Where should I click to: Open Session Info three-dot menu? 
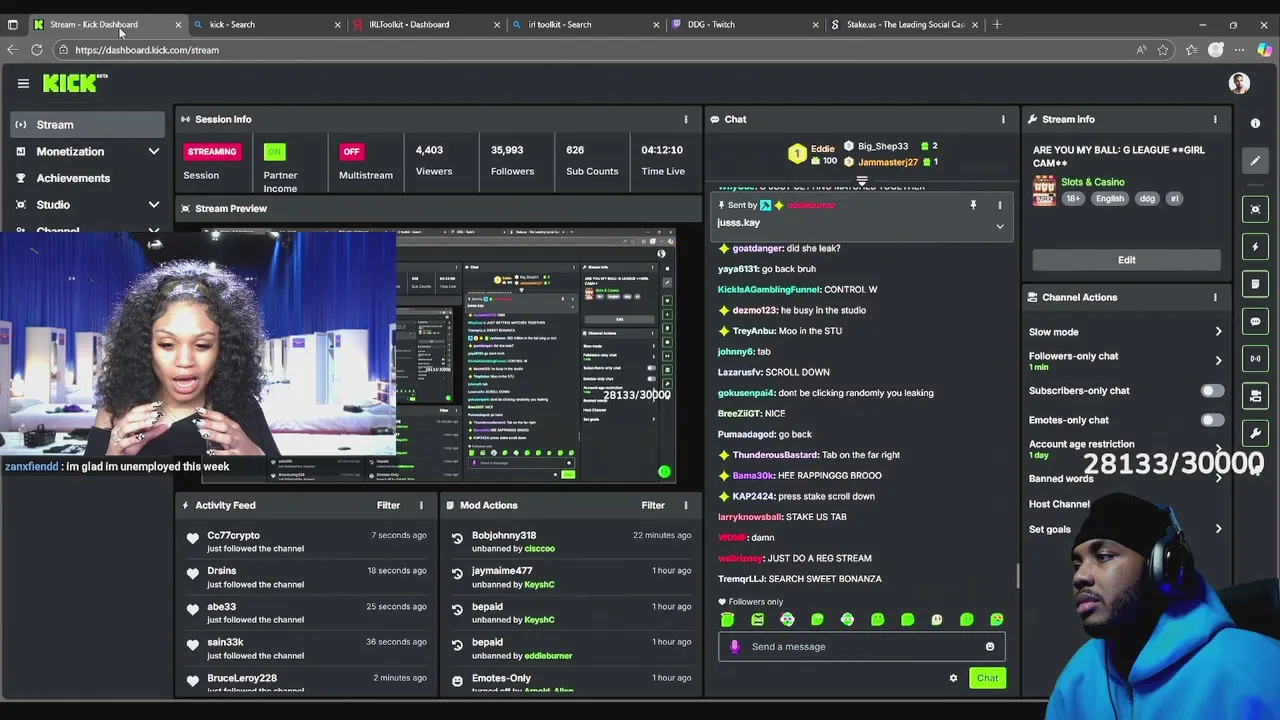point(685,119)
